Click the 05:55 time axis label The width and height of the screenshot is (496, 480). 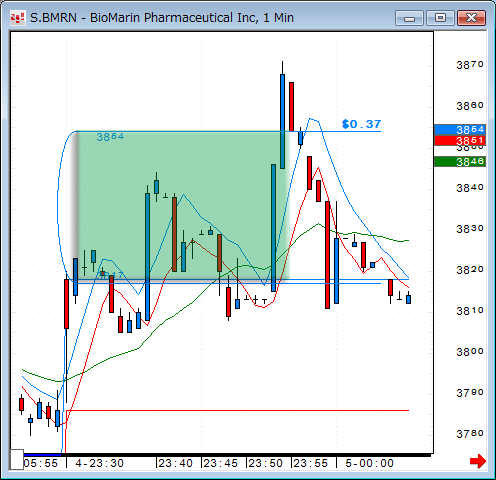41,463
